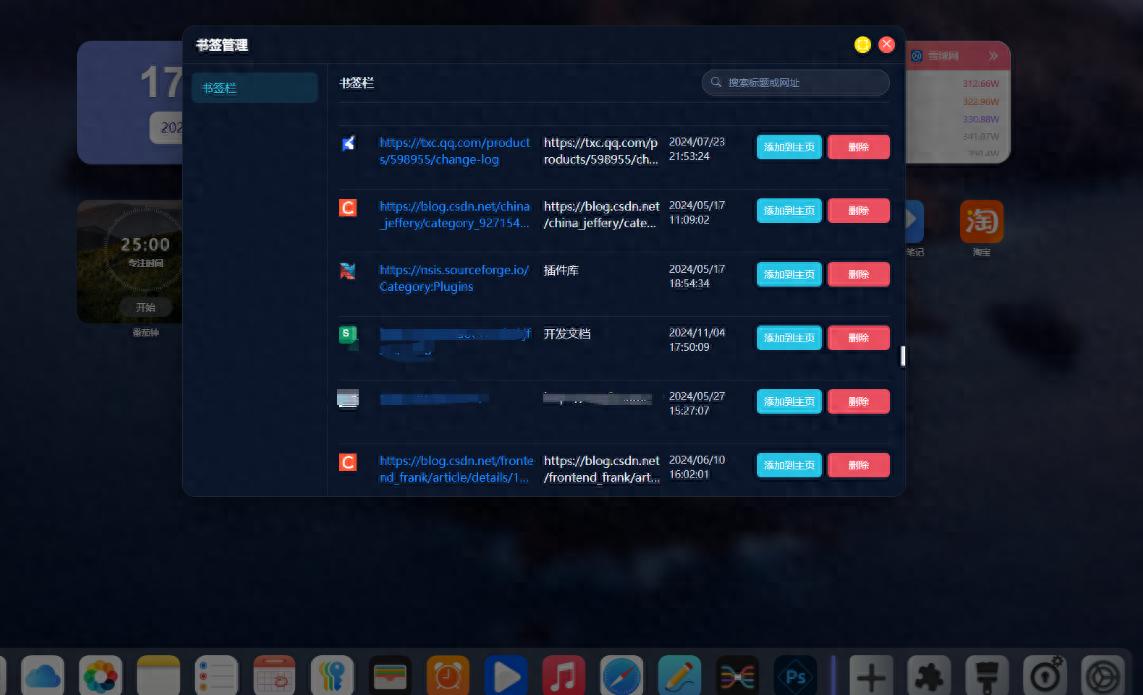1143x695 pixels.
Task: Launch Photos from the dock
Action: click(x=101, y=675)
